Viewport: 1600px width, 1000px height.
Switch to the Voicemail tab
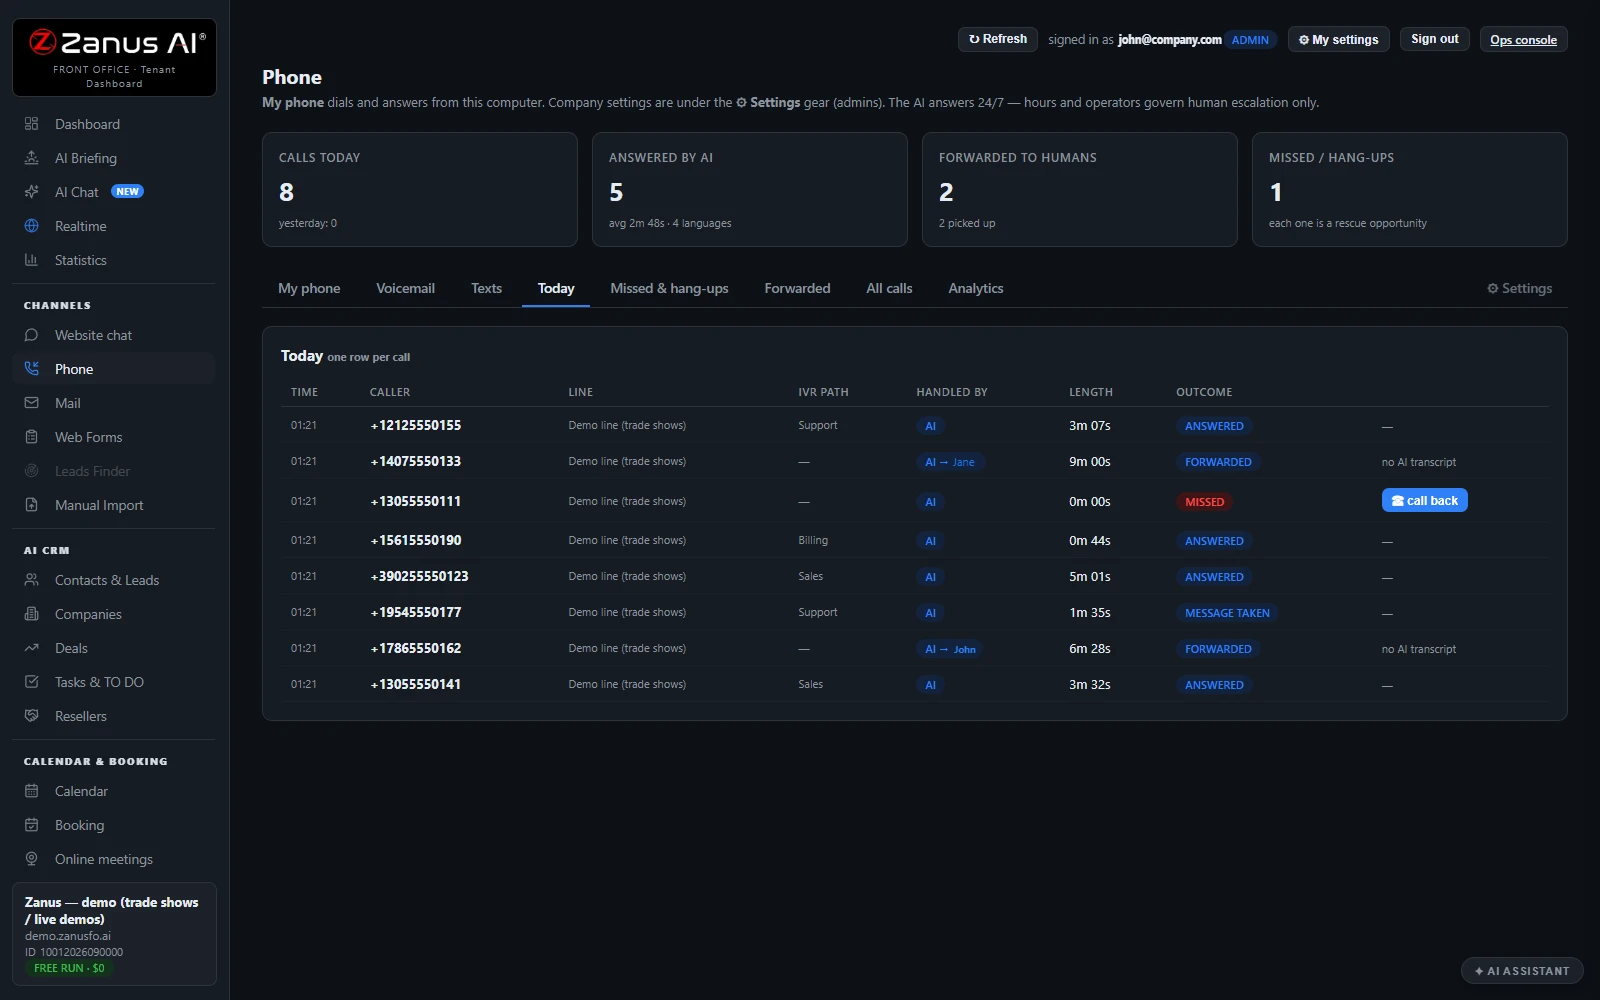(405, 288)
